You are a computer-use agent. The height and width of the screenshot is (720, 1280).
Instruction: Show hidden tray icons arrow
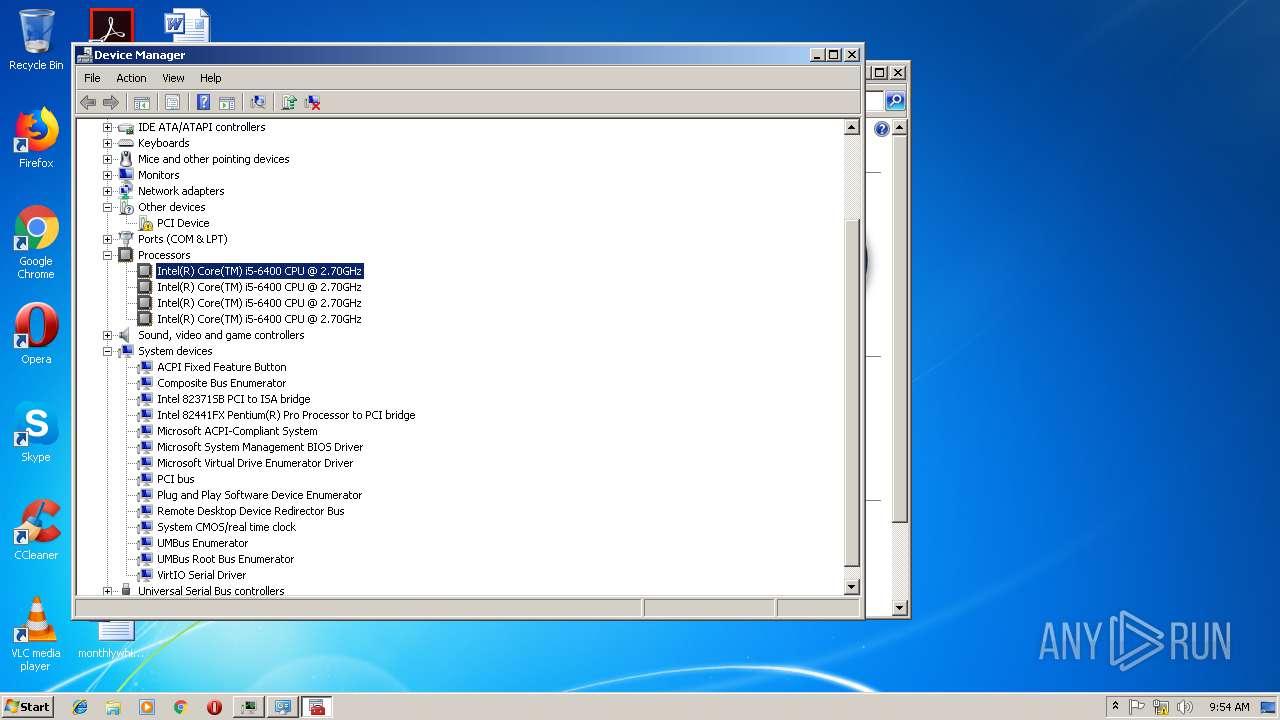point(1115,707)
